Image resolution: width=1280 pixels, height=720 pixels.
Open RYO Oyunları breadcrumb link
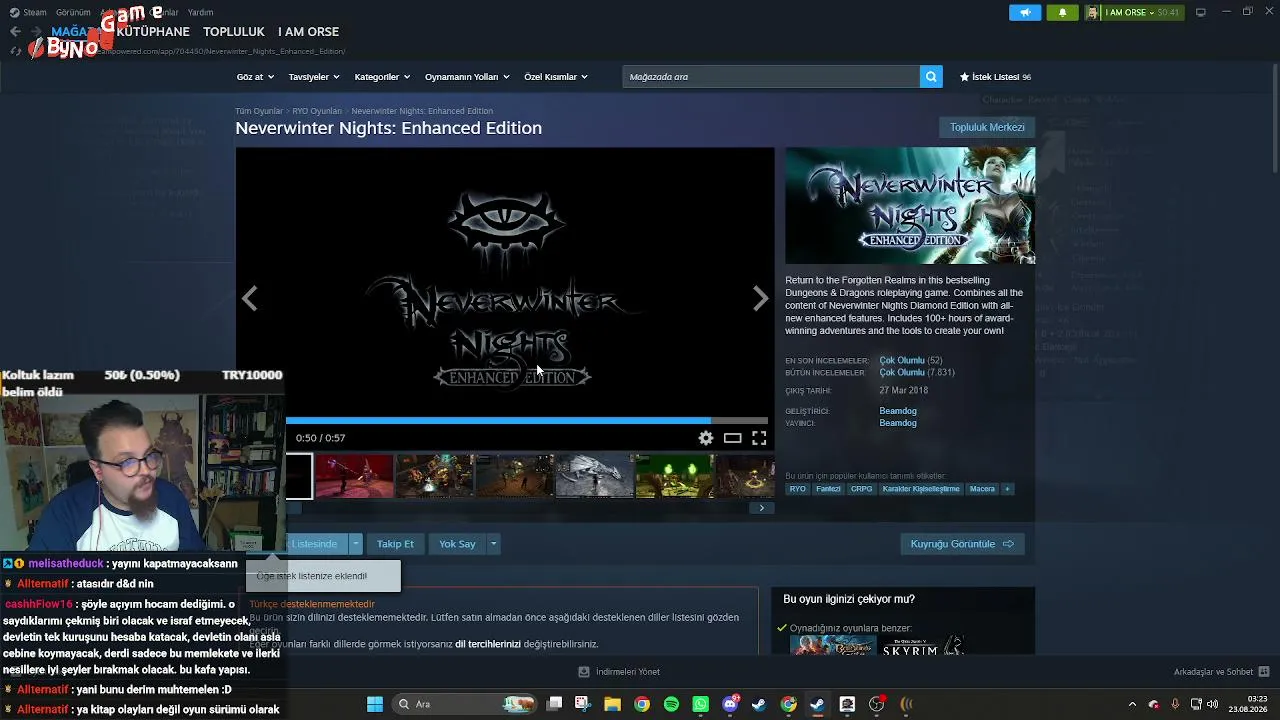(317, 111)
